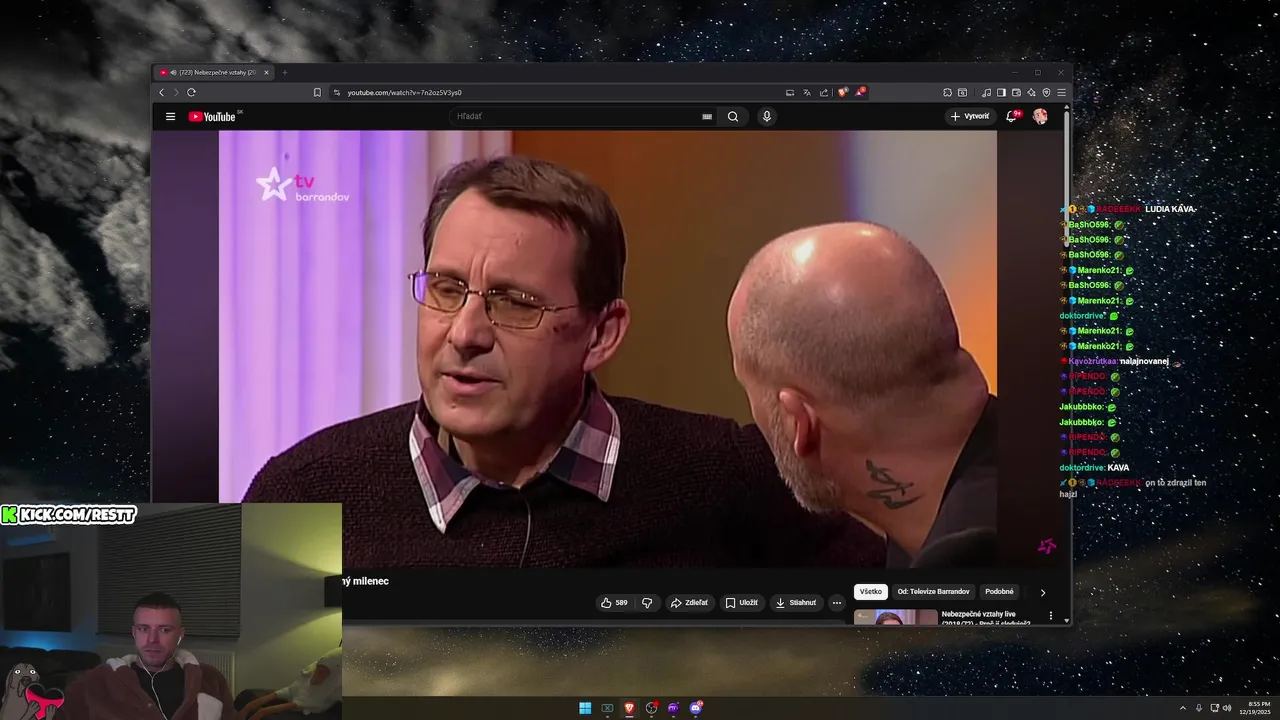This screenshot has width=1280, height=720.
Task: Close the Nebezpečné vztahy browser tab
Action: [x=266, y=72]
